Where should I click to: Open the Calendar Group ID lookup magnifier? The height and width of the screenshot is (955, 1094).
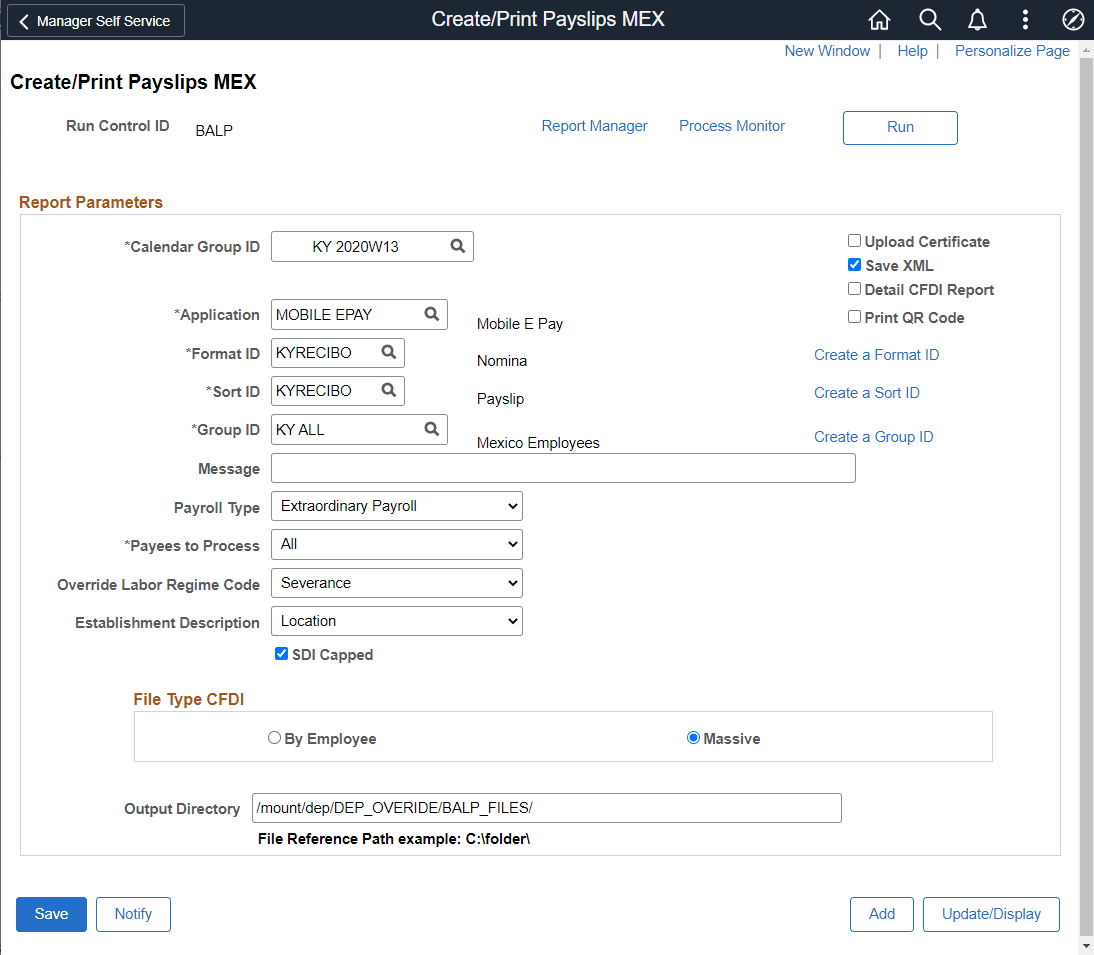(457, 246)
